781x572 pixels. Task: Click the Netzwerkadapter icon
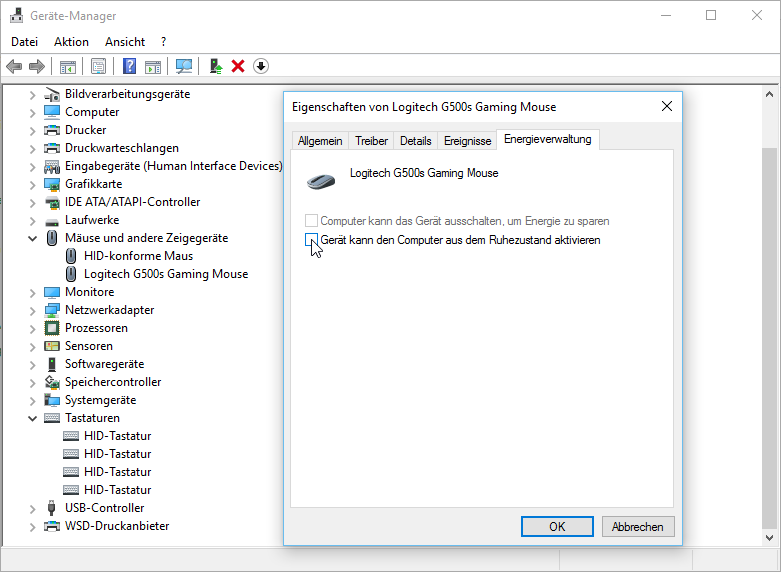tap(52, 310)
